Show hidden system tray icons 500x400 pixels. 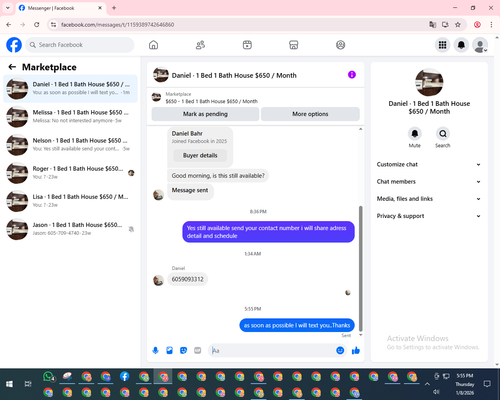tap(427, 384)
